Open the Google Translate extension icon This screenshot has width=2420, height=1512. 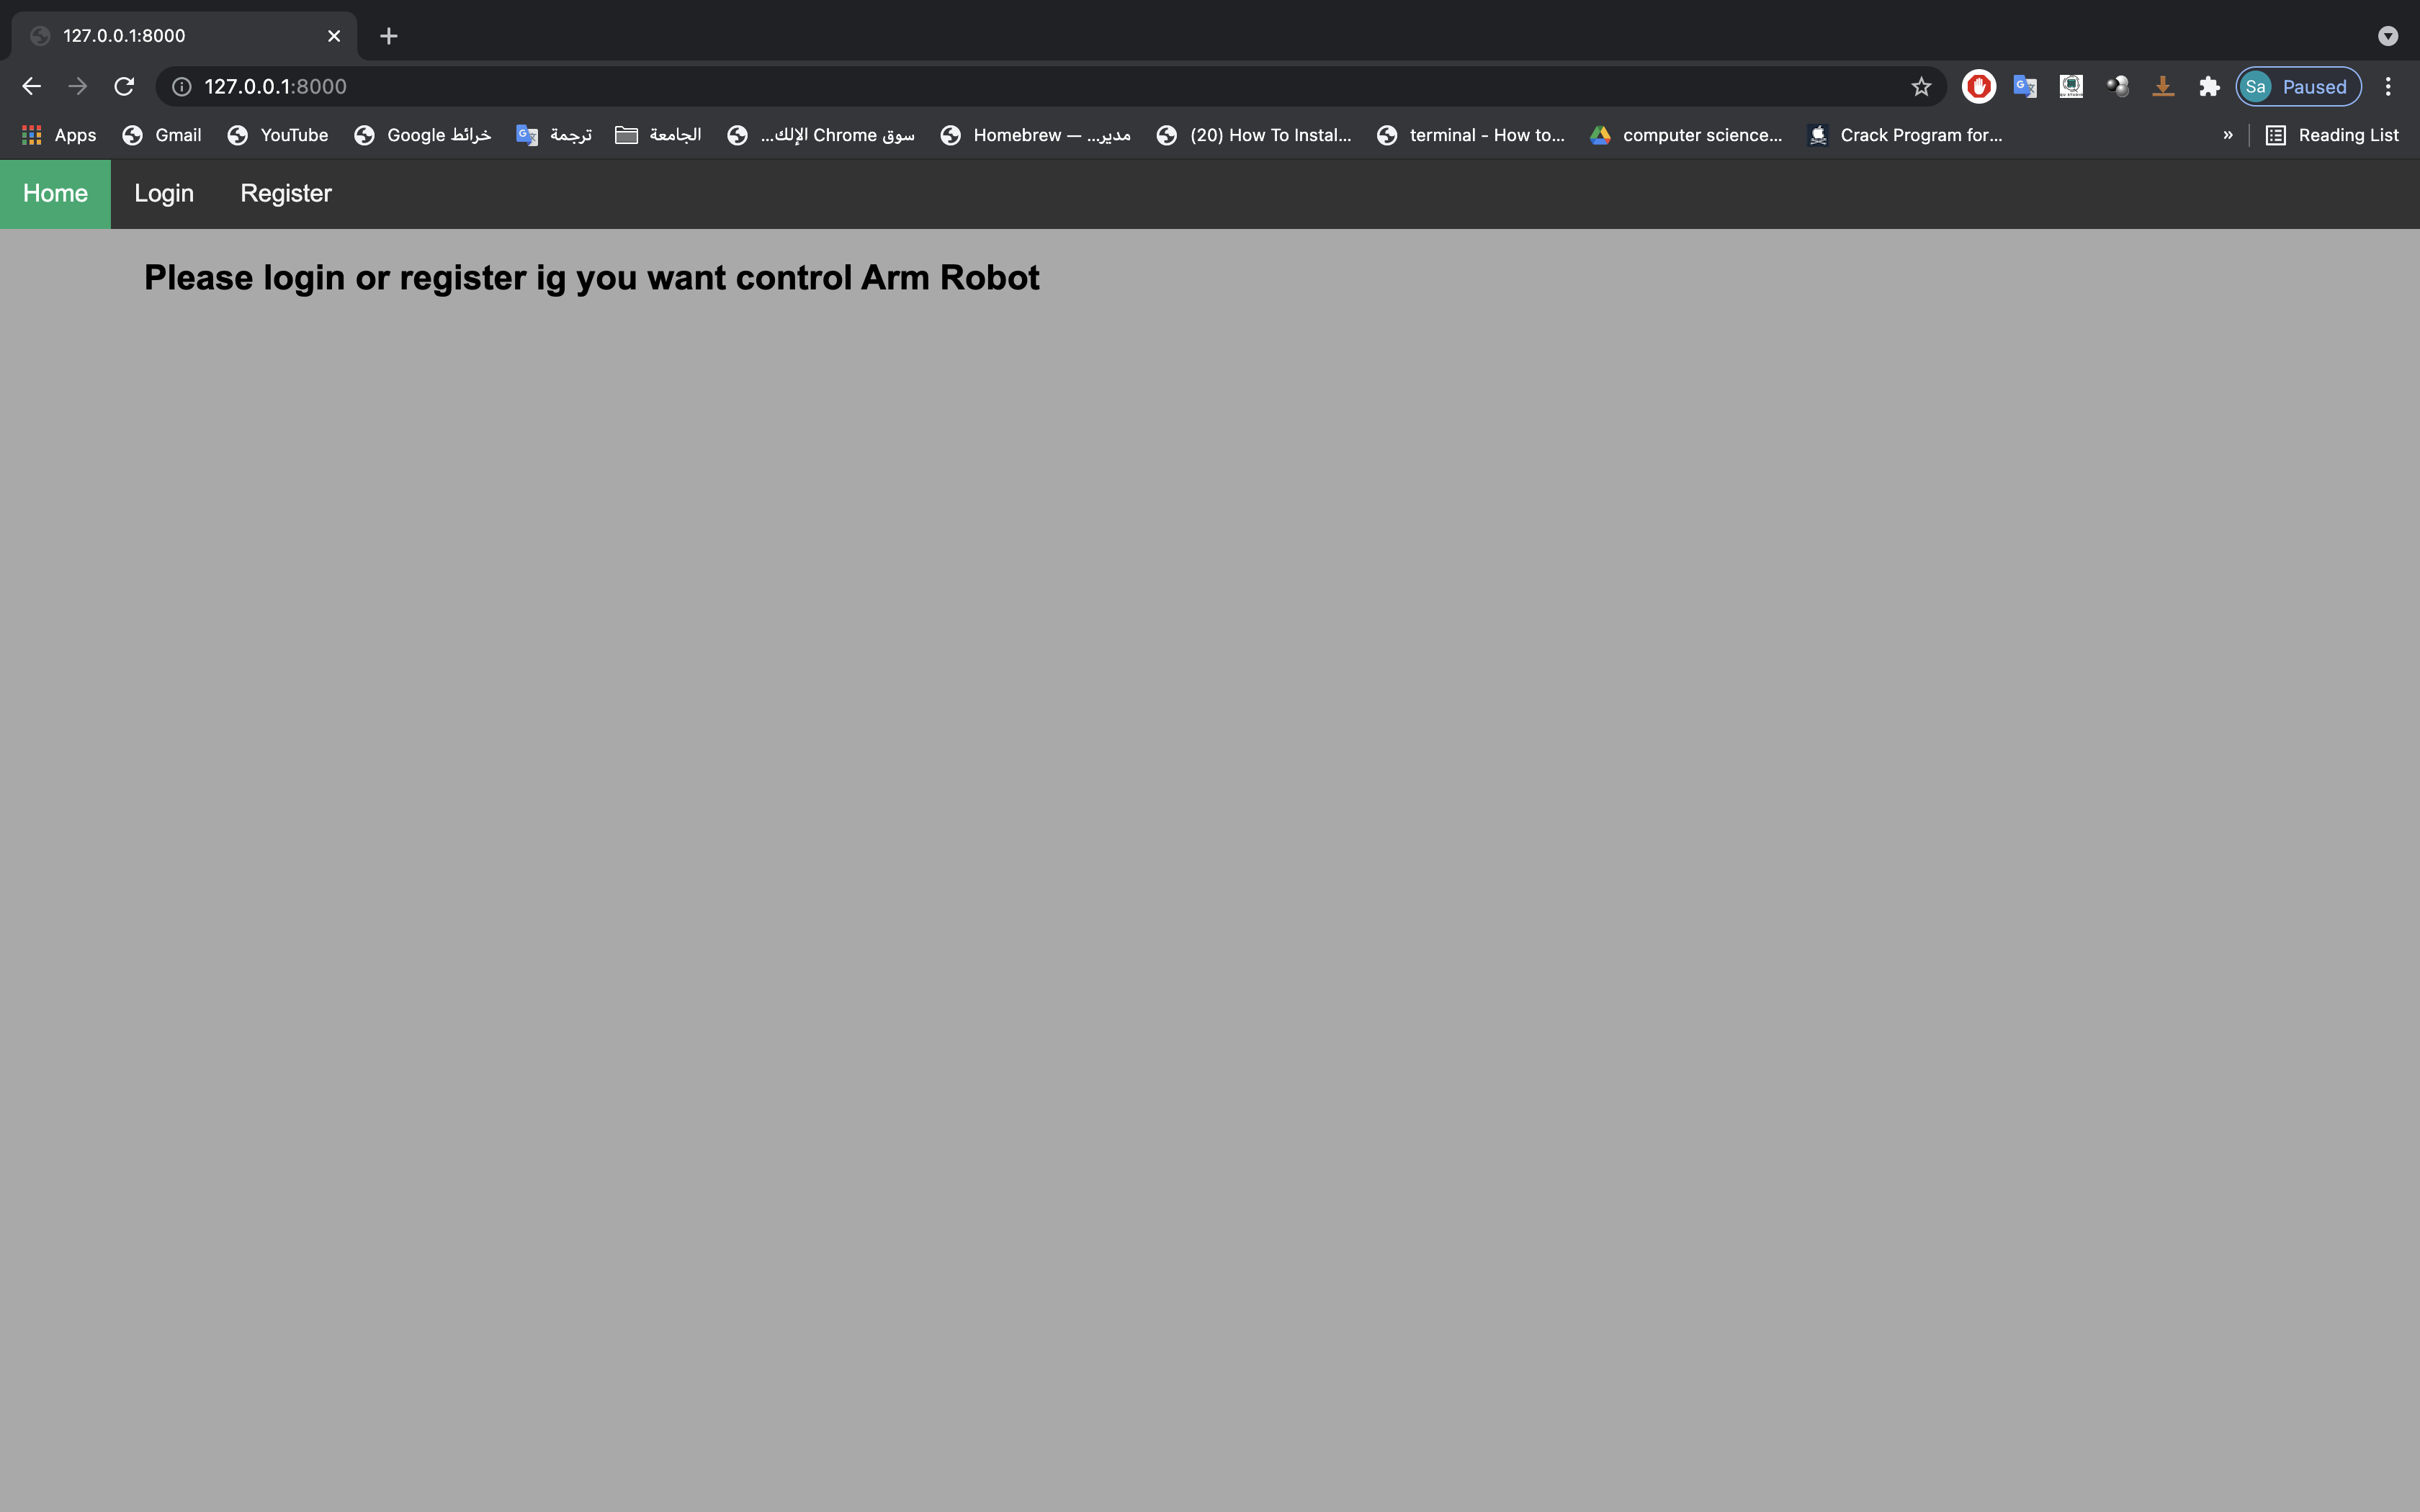2026,86
